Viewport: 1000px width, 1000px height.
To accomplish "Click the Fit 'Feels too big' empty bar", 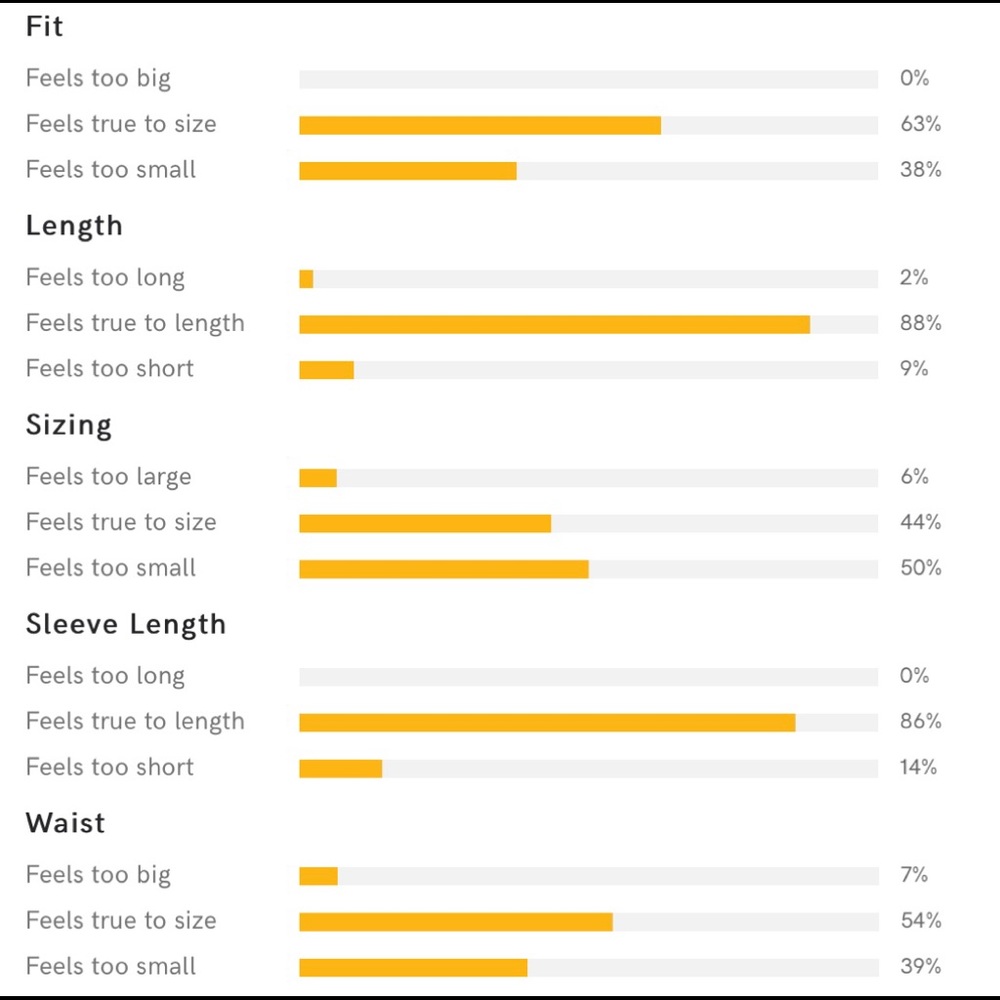I will coord(589,79).
